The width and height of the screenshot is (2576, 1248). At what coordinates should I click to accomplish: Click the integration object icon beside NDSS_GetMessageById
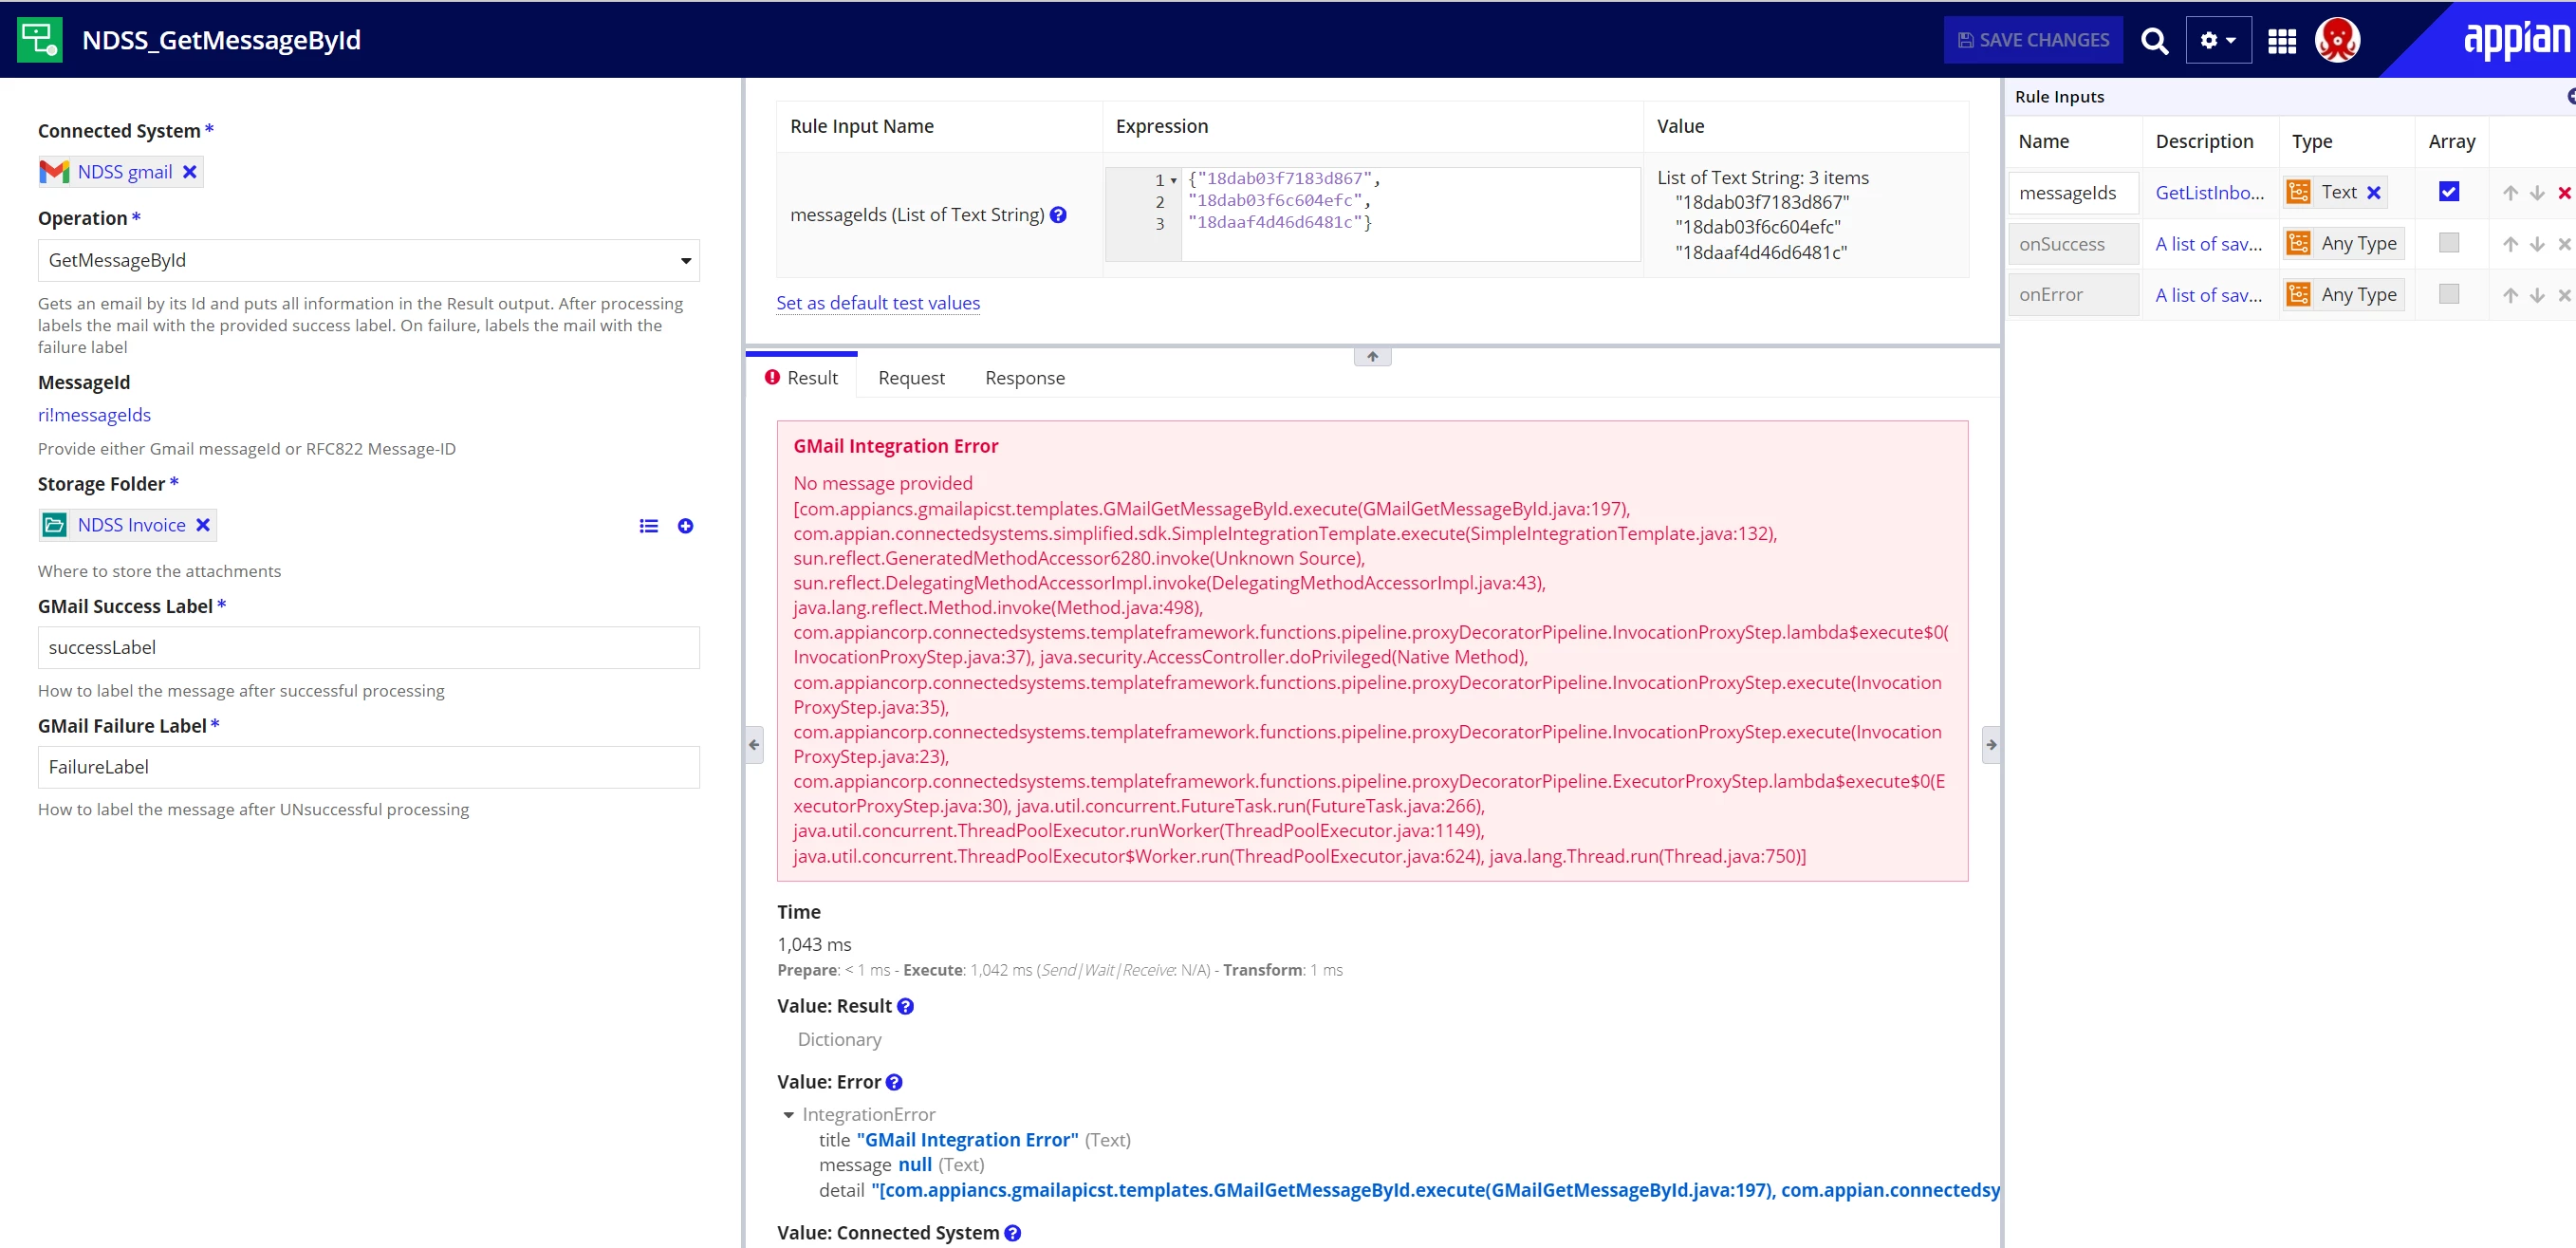click(x=40, y=40)
